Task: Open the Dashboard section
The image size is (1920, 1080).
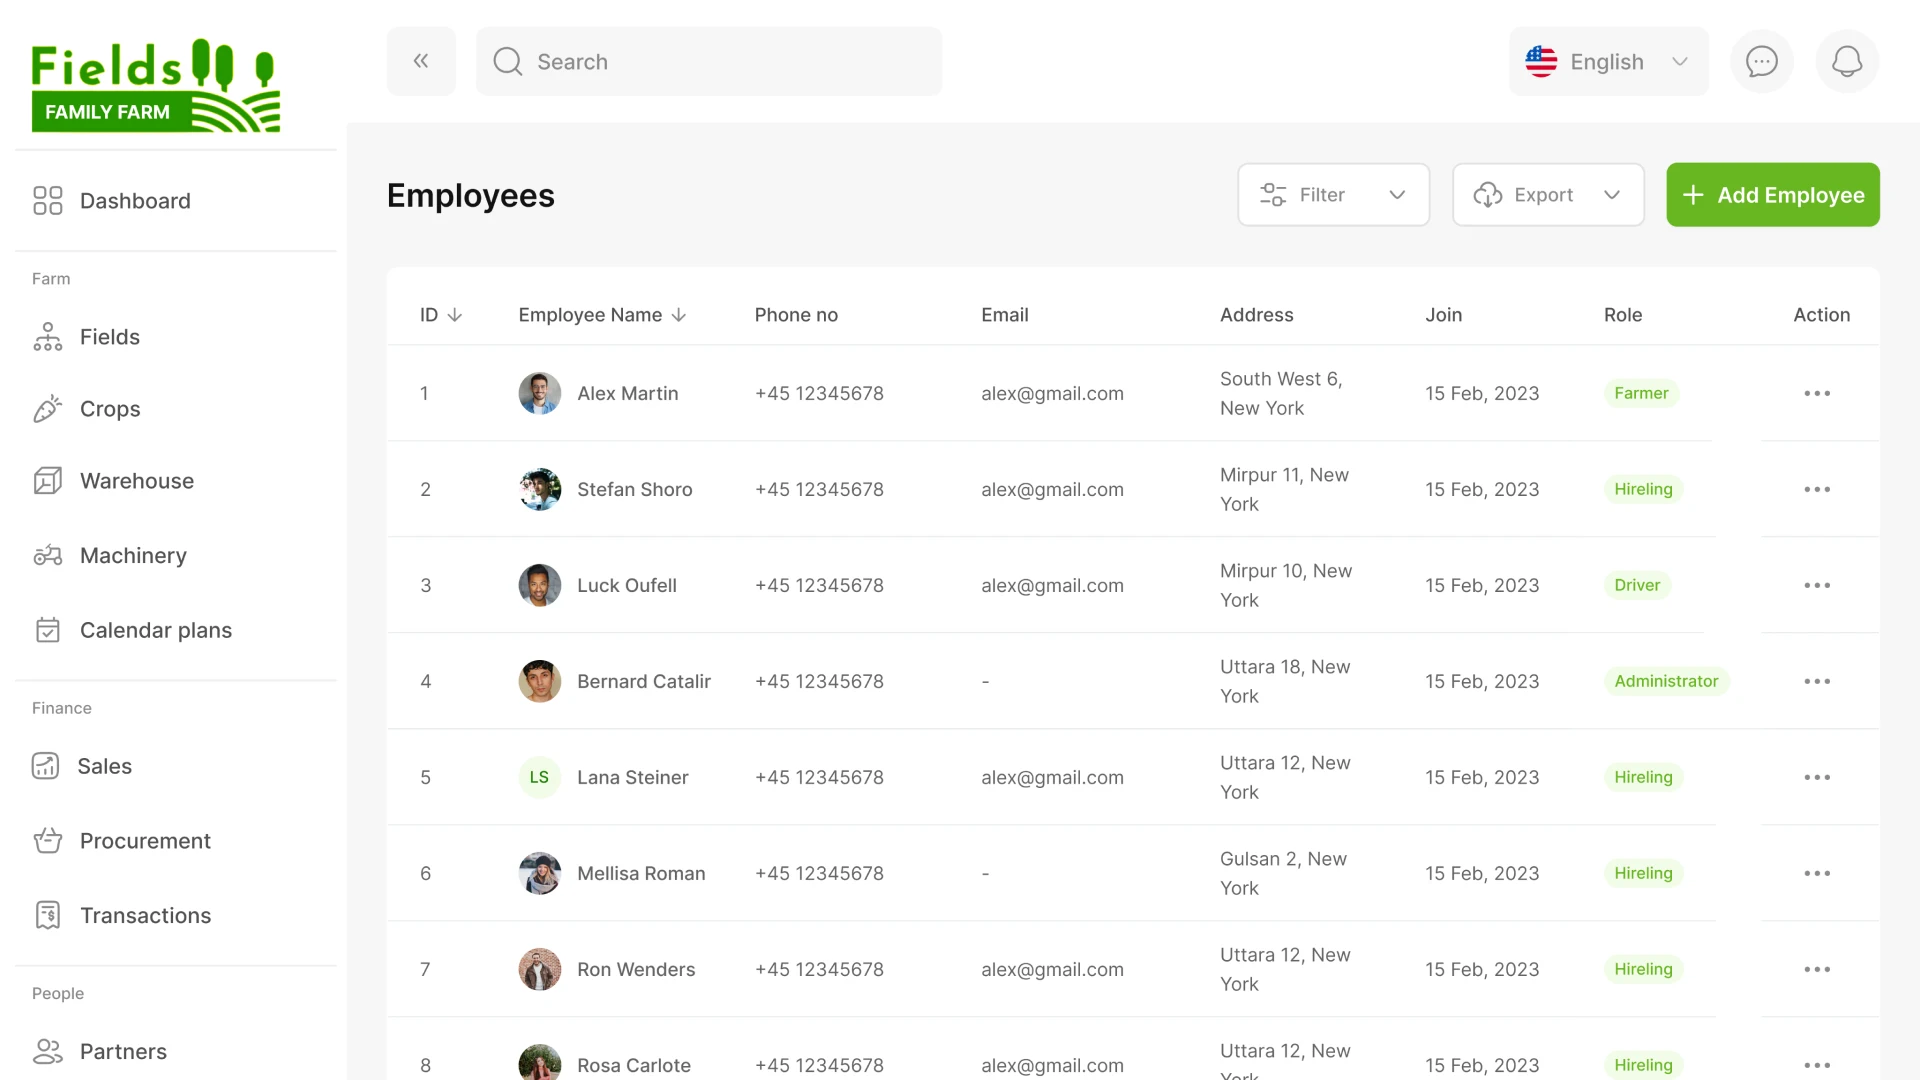Action: pyautogui.click(x=135, y=201)
